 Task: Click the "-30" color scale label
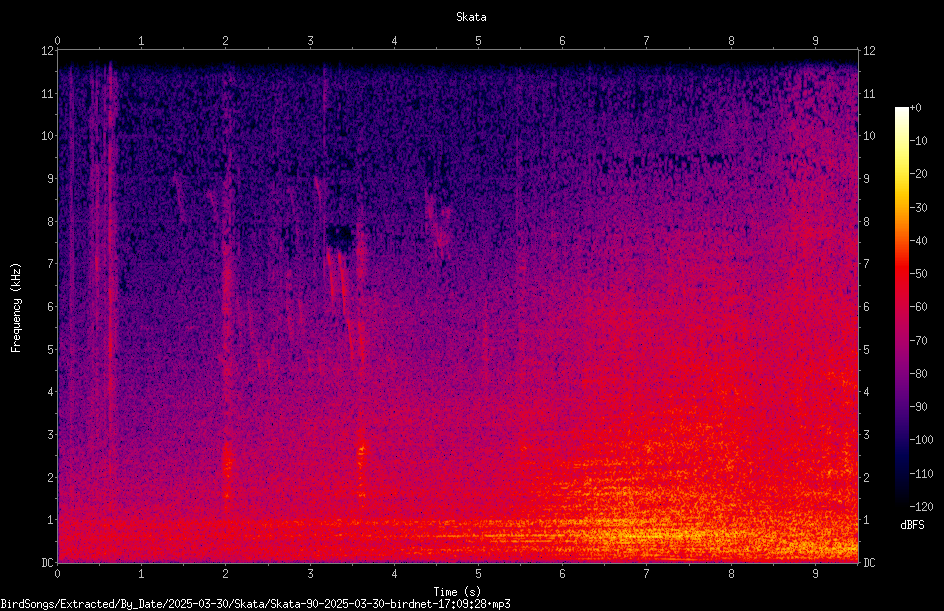point(918,208)
